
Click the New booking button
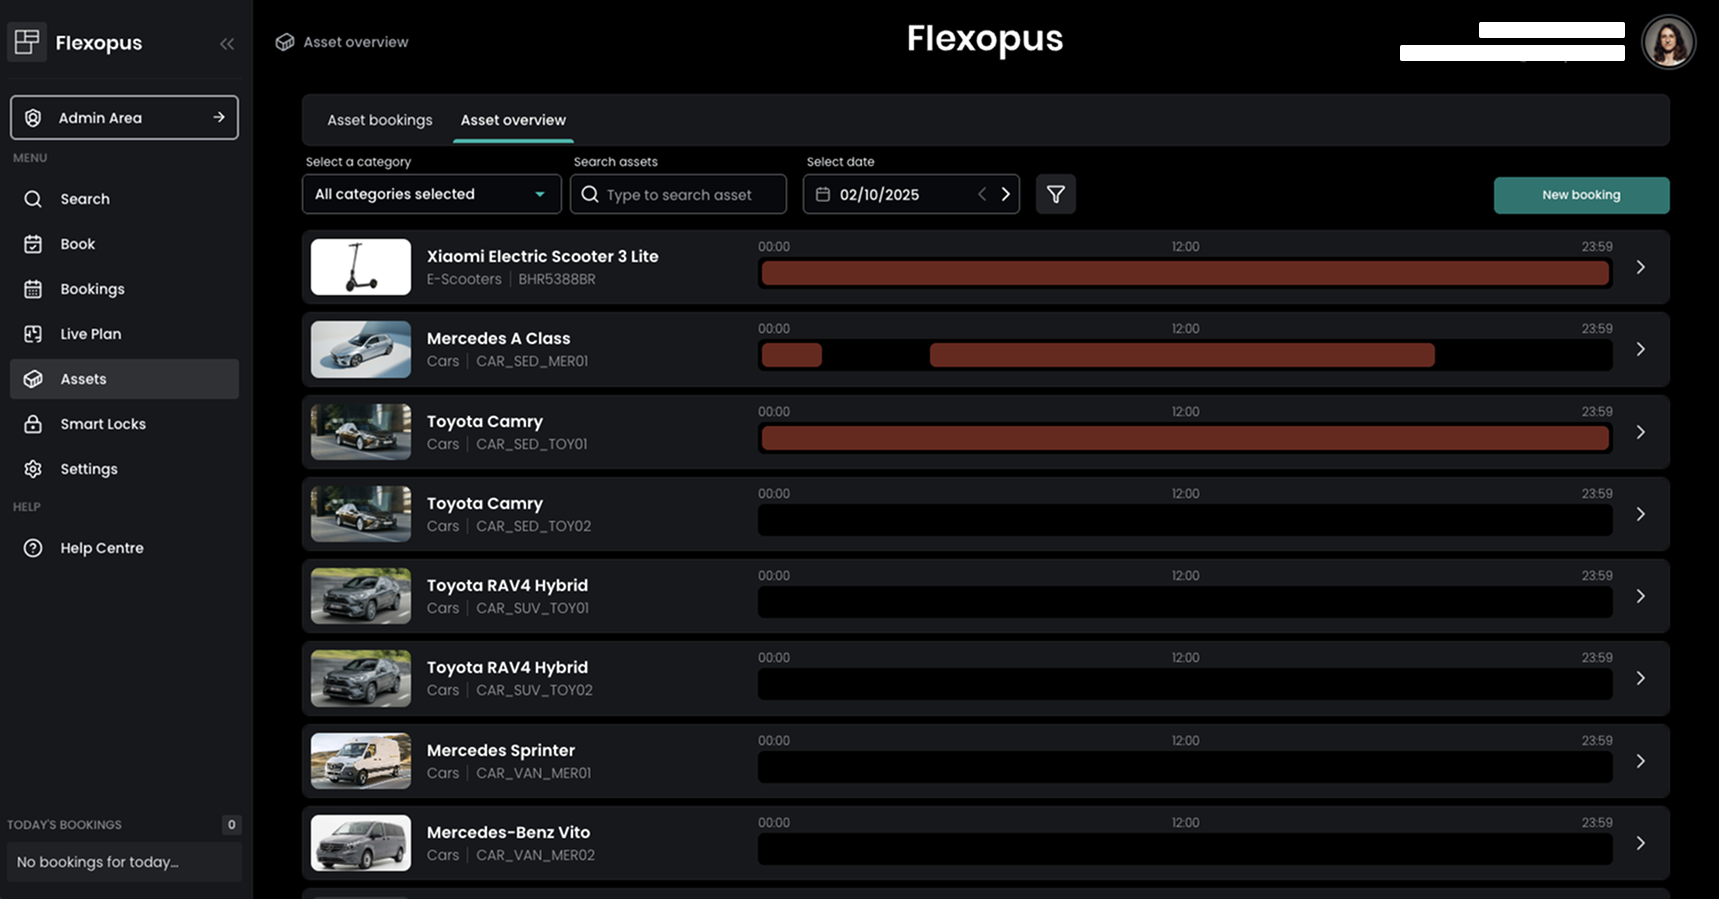point(1580,195)
